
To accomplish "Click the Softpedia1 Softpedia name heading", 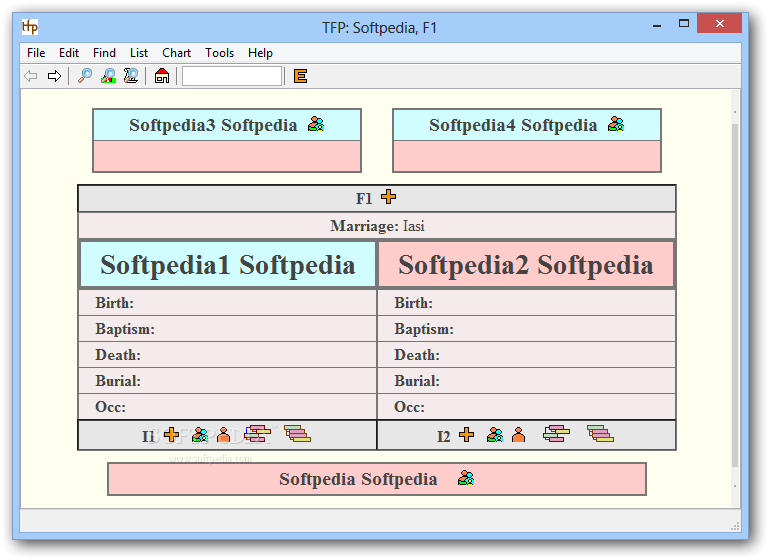I will (228, 265).
